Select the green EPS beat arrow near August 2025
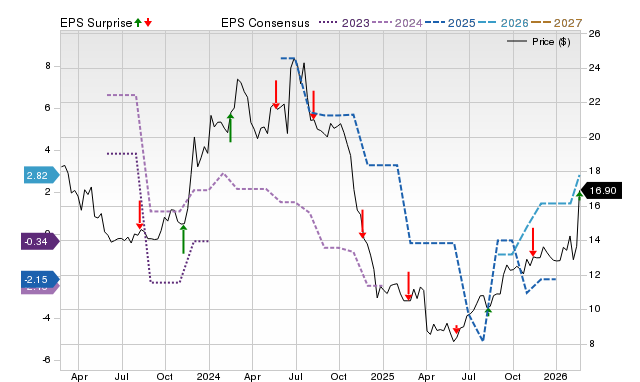This screenshot has height=382, width=640. tap(489, 312)
